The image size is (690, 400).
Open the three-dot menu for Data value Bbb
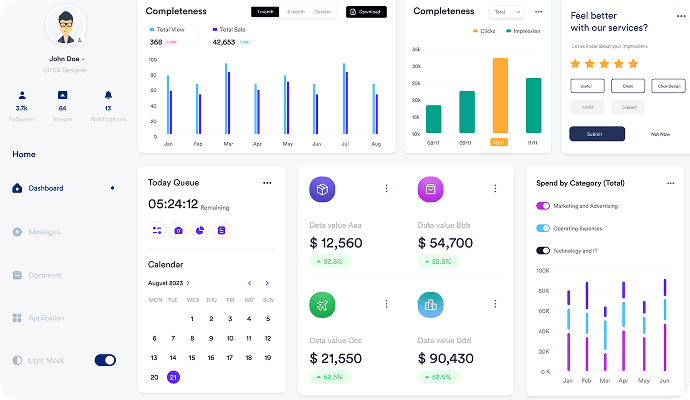pyautogui.click(x=494, y=188)
